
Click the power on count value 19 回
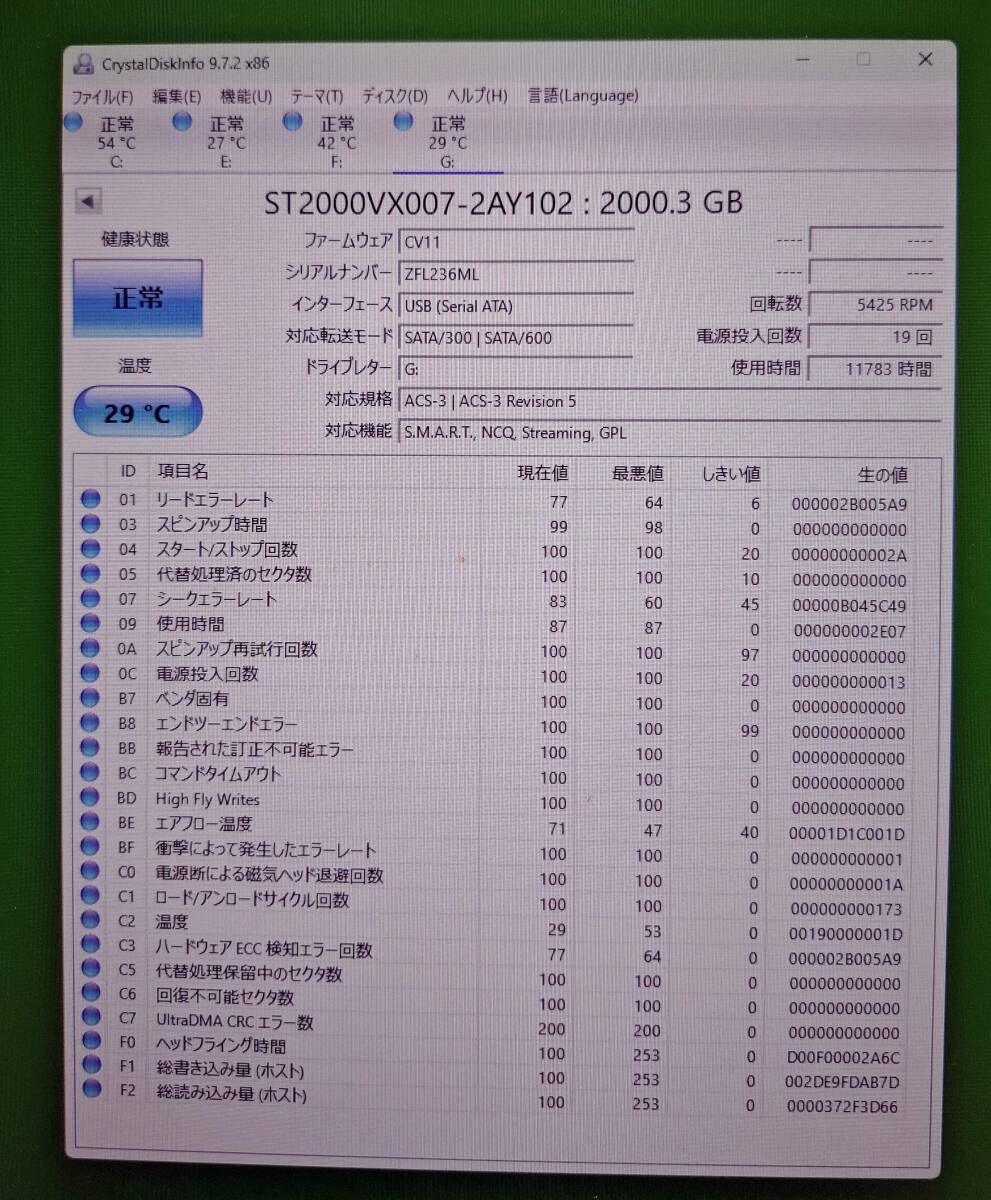(875, 337)
